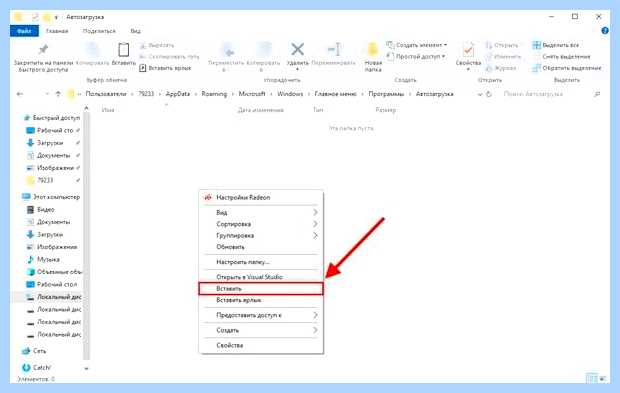Sort by the Размер column header
The height and width of the screenshot is (393, 620).
pyautogui.click(x=386, y=110)
